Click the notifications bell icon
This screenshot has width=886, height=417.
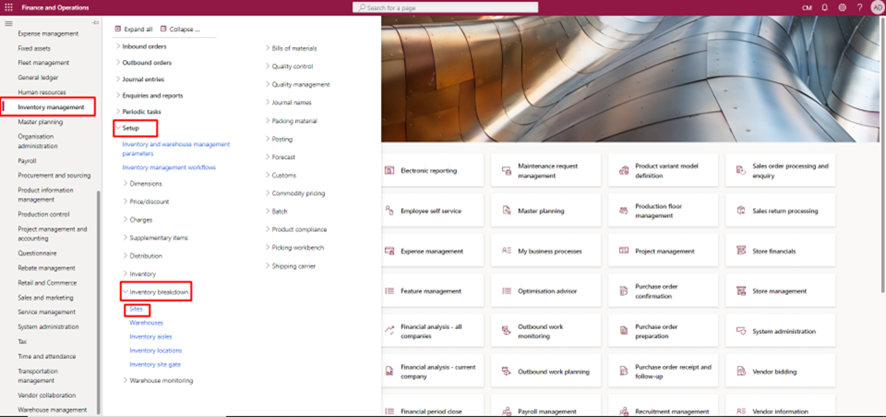(824, 7)
